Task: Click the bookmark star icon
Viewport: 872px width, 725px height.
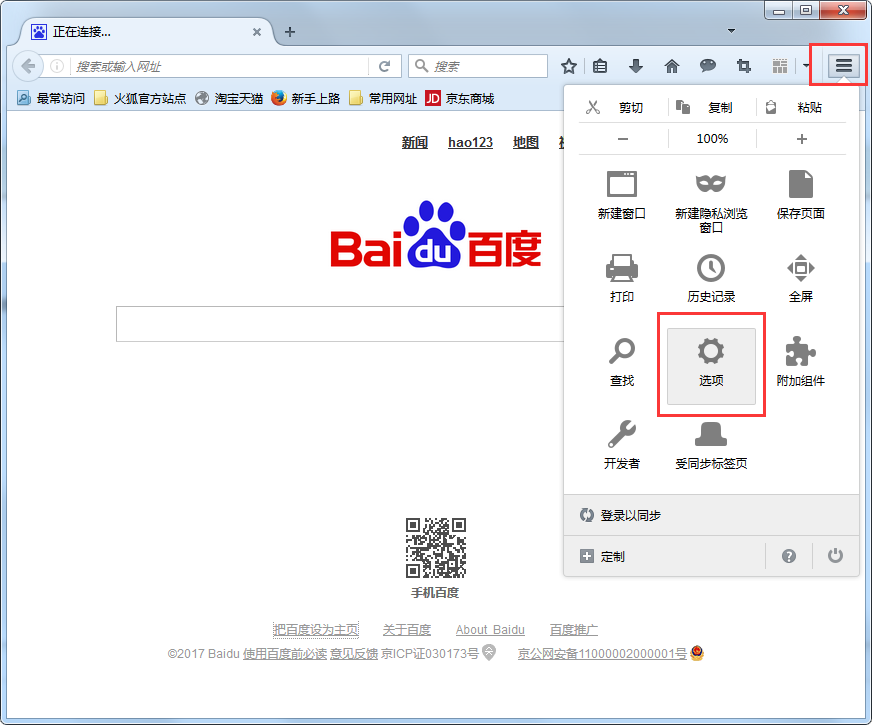Action: (x=568, y=67)
